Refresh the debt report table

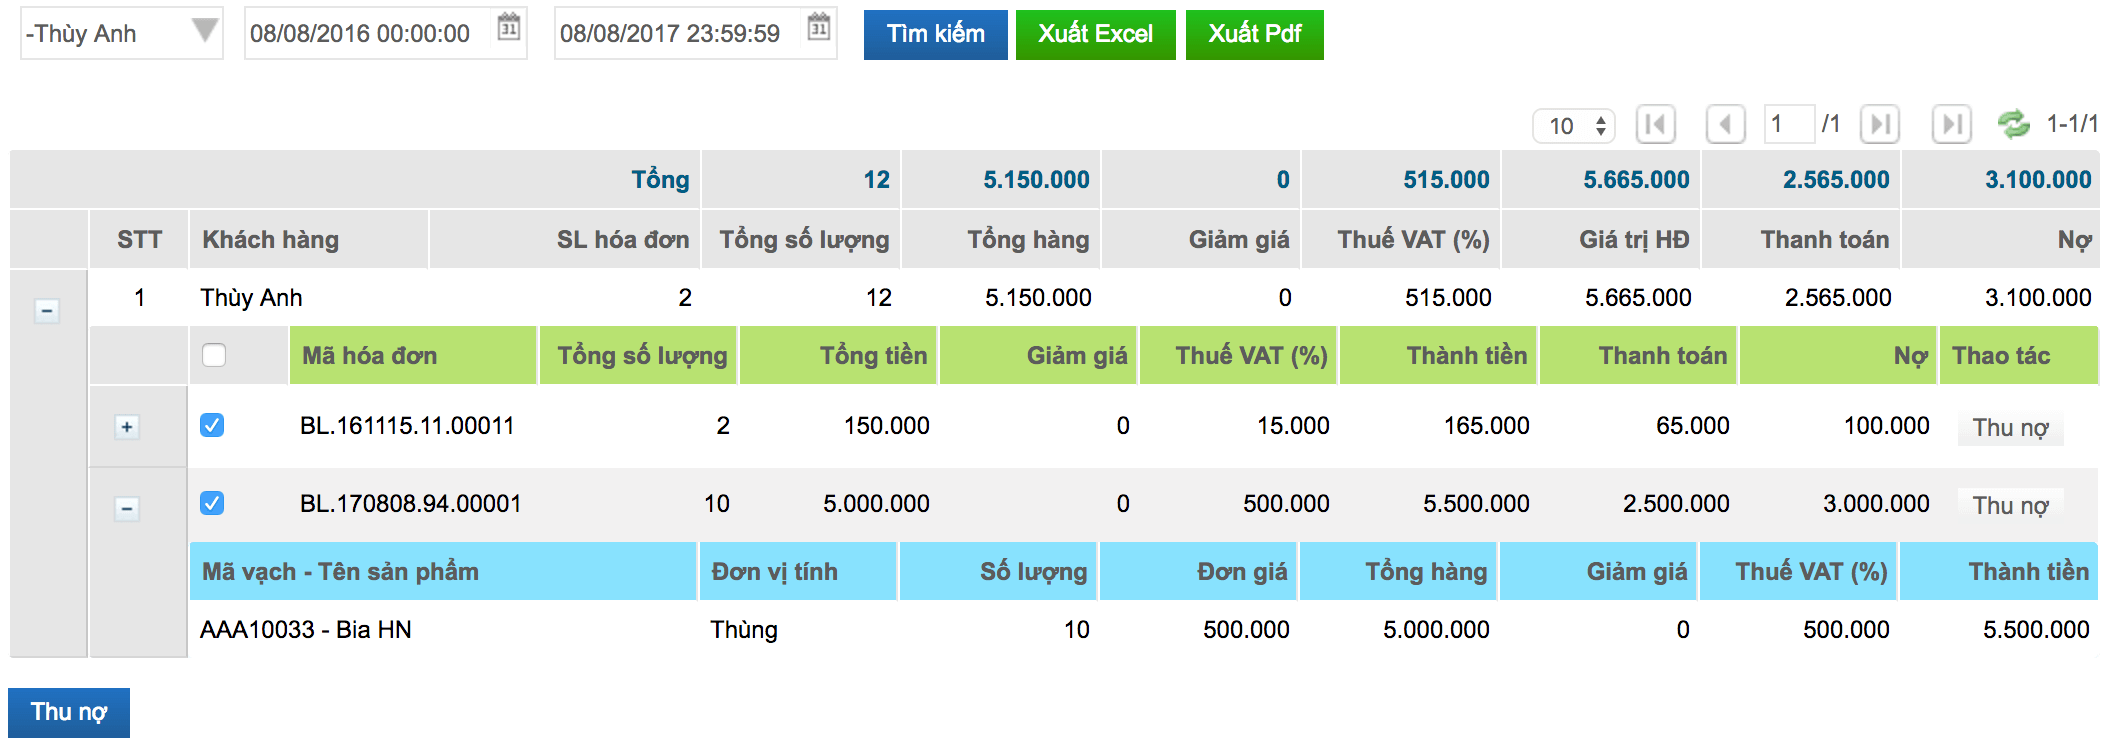[2013, 124]
